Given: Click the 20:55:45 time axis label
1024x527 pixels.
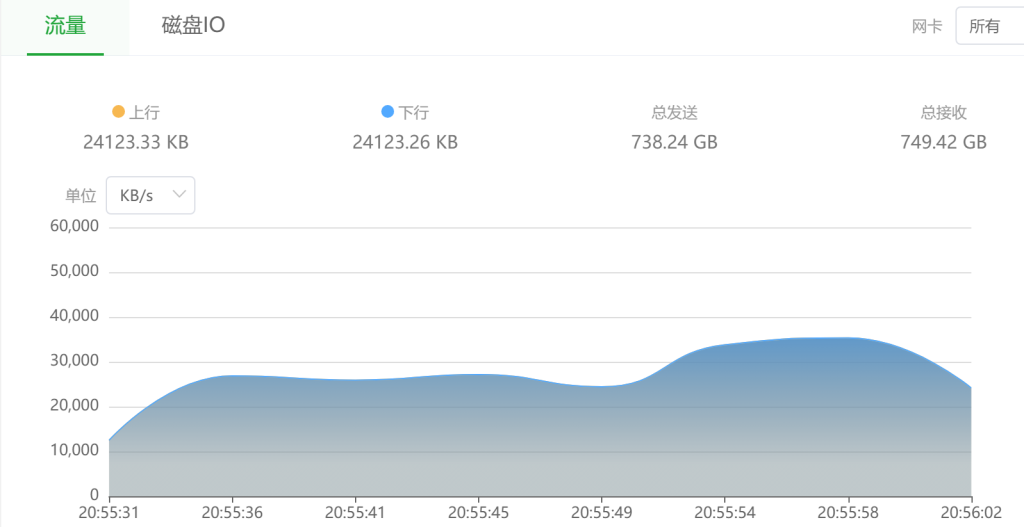Looking at the screenshot, I should click(x=479, y=513).
